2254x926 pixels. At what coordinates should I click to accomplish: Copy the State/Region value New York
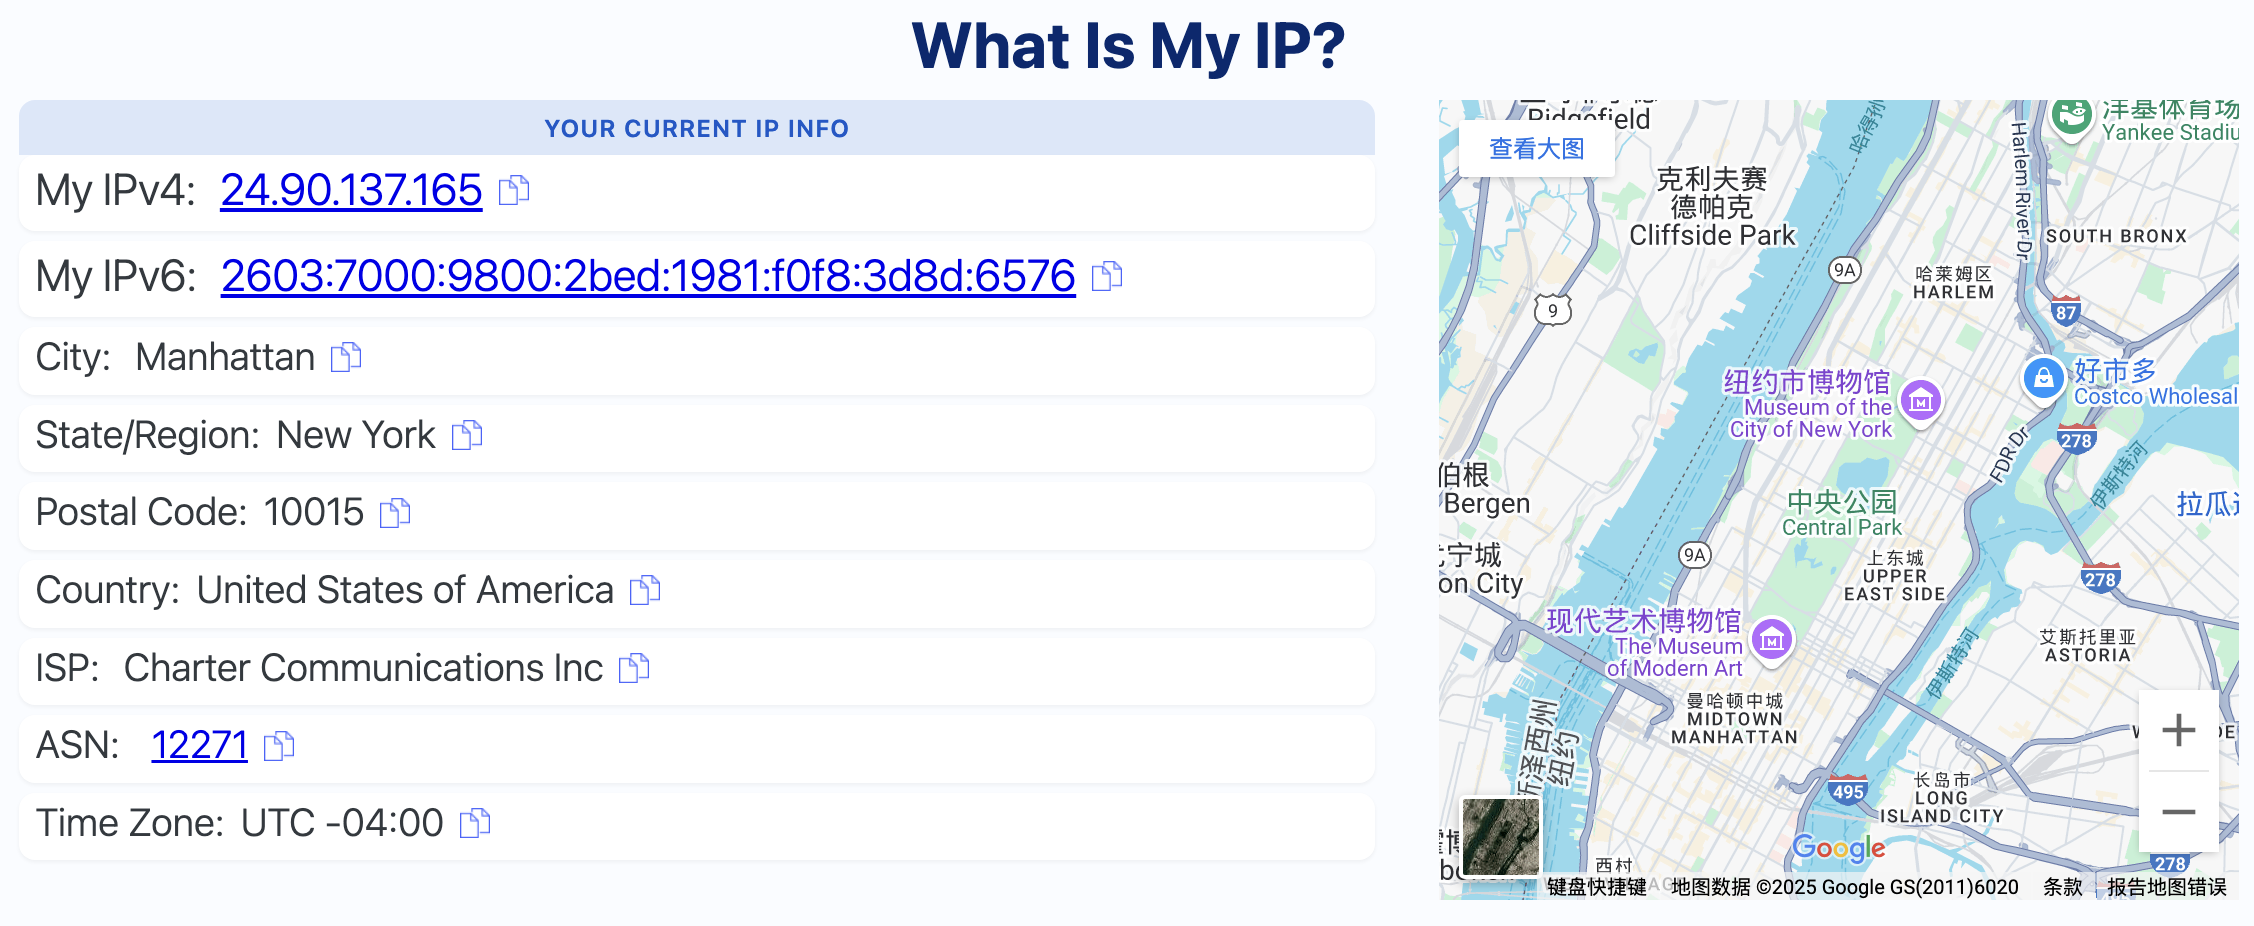pyautogui.click(x=467, y=435)
